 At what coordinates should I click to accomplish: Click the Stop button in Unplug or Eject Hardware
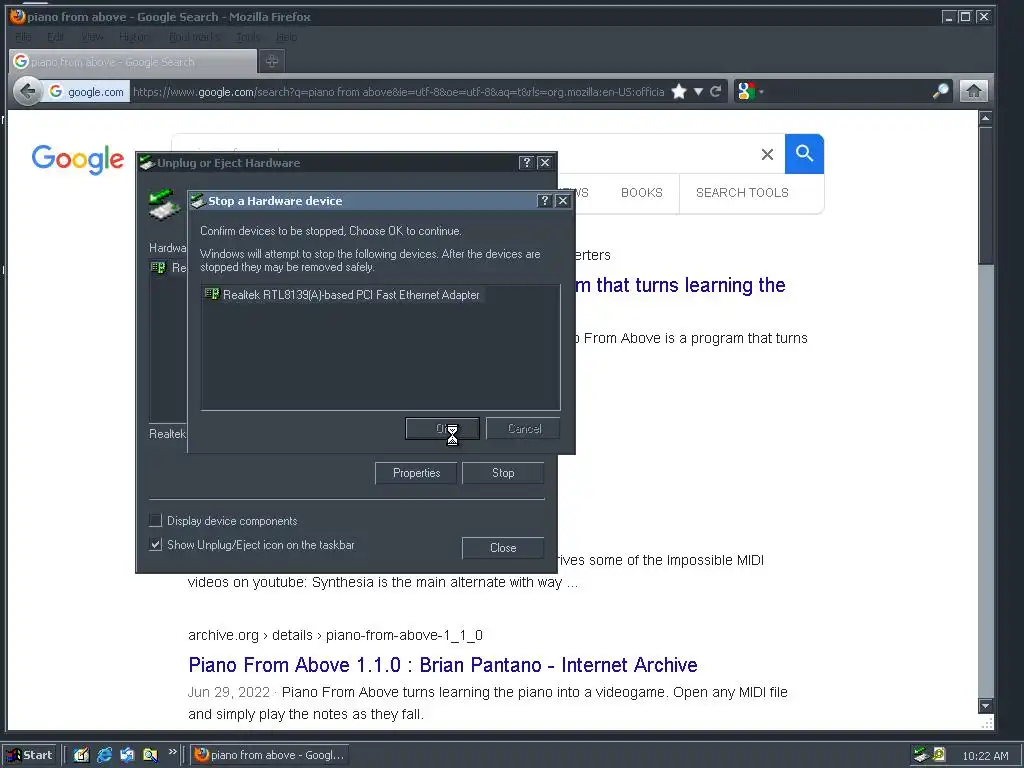503,473
